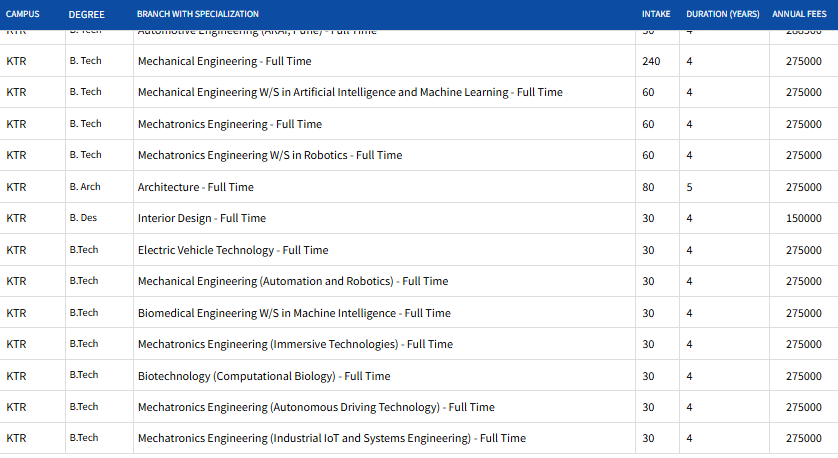
Task: Click Mechatronics Engineering (Autonomous Driving Technology) entry
Action: [315, 407]
